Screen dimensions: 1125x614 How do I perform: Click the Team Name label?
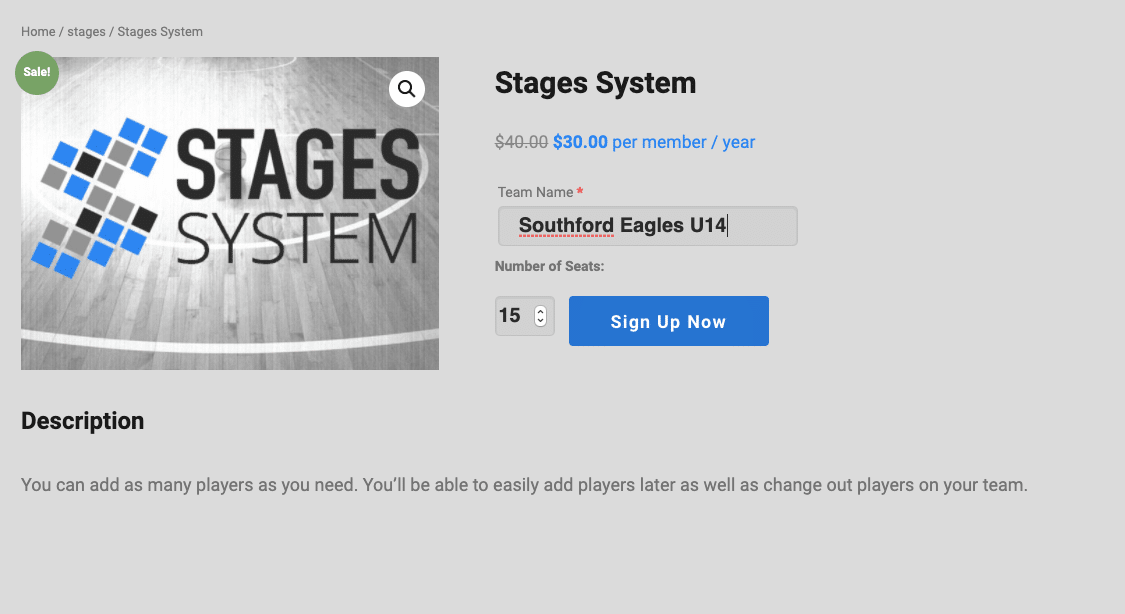535,192
